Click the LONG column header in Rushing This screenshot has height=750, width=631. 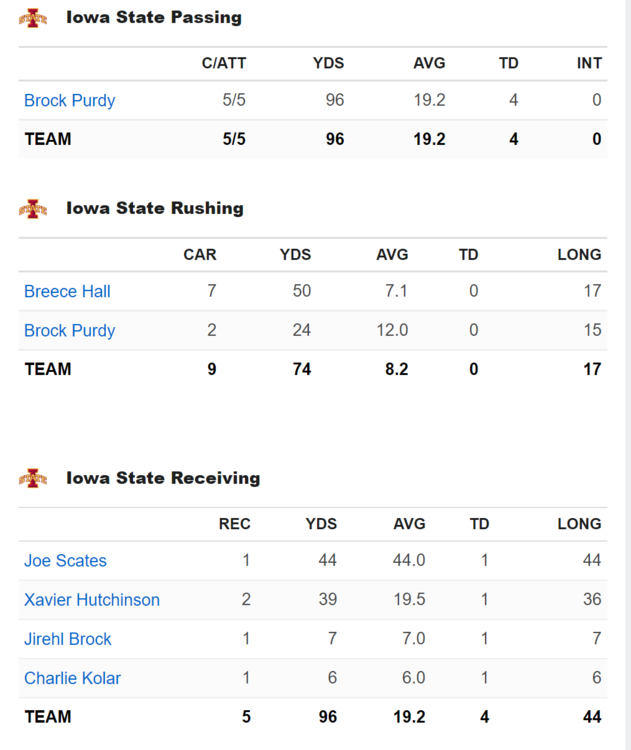[579, 254]
